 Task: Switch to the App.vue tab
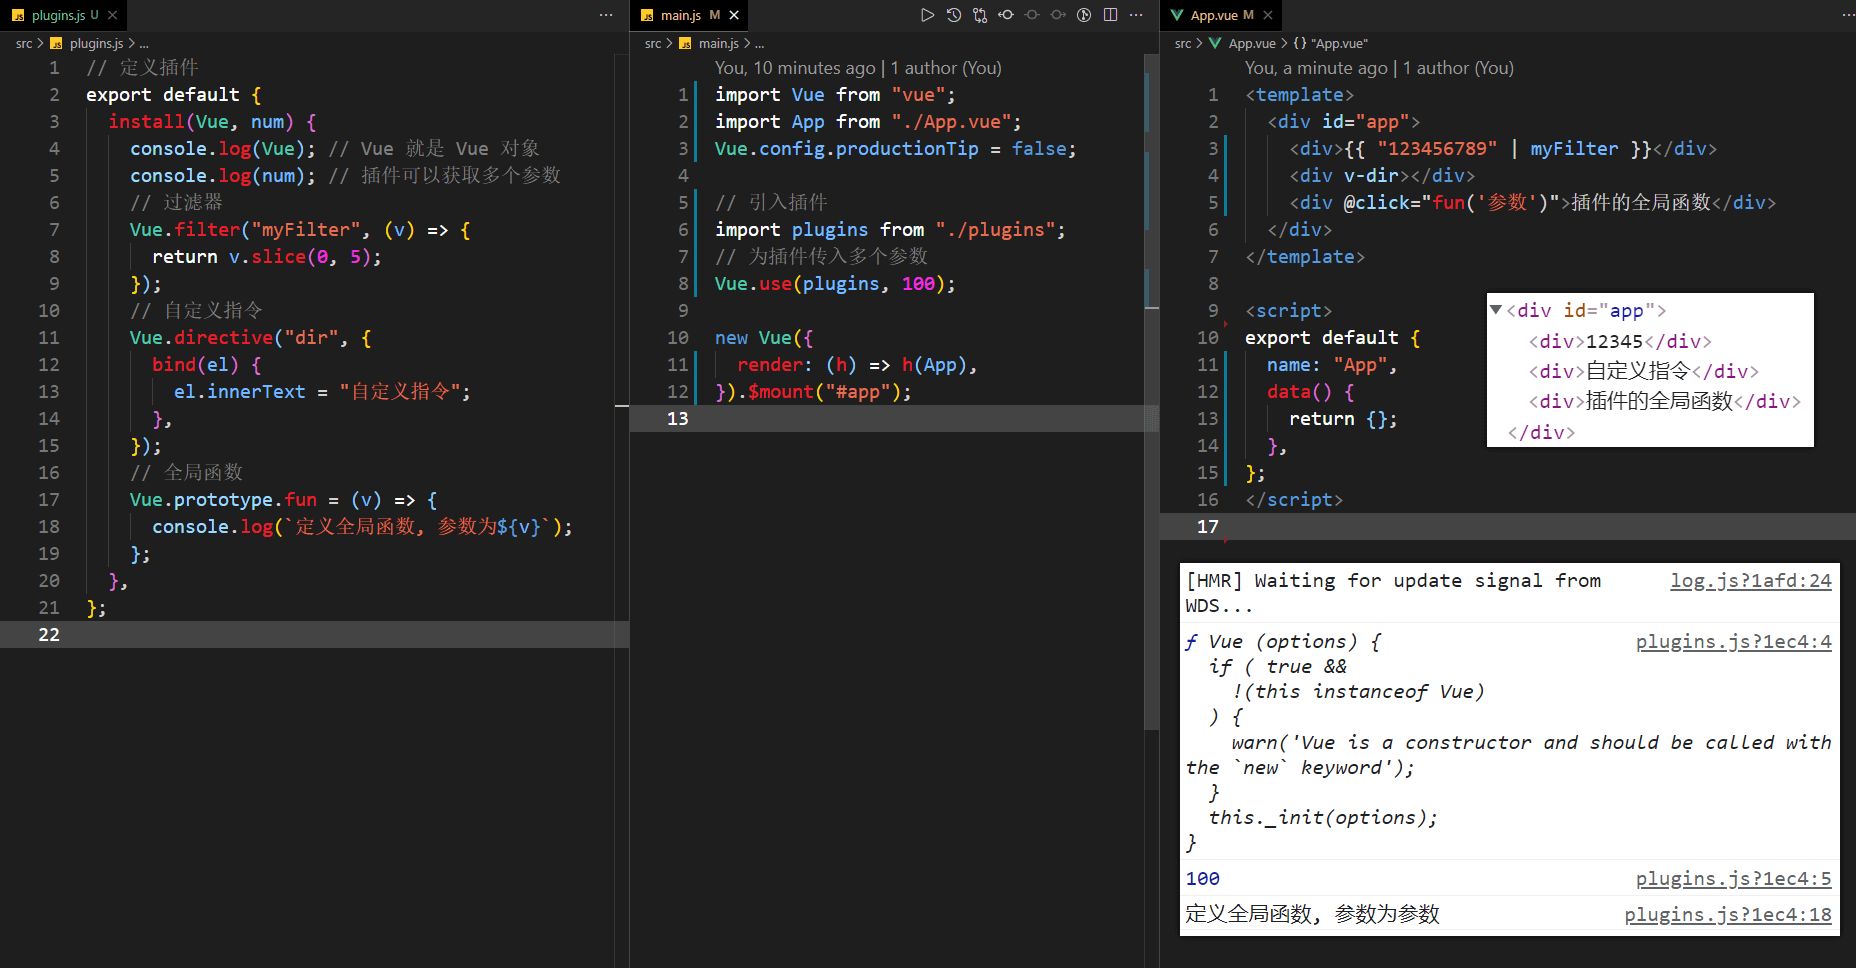pyautogui.click(x=1220, y=15)
